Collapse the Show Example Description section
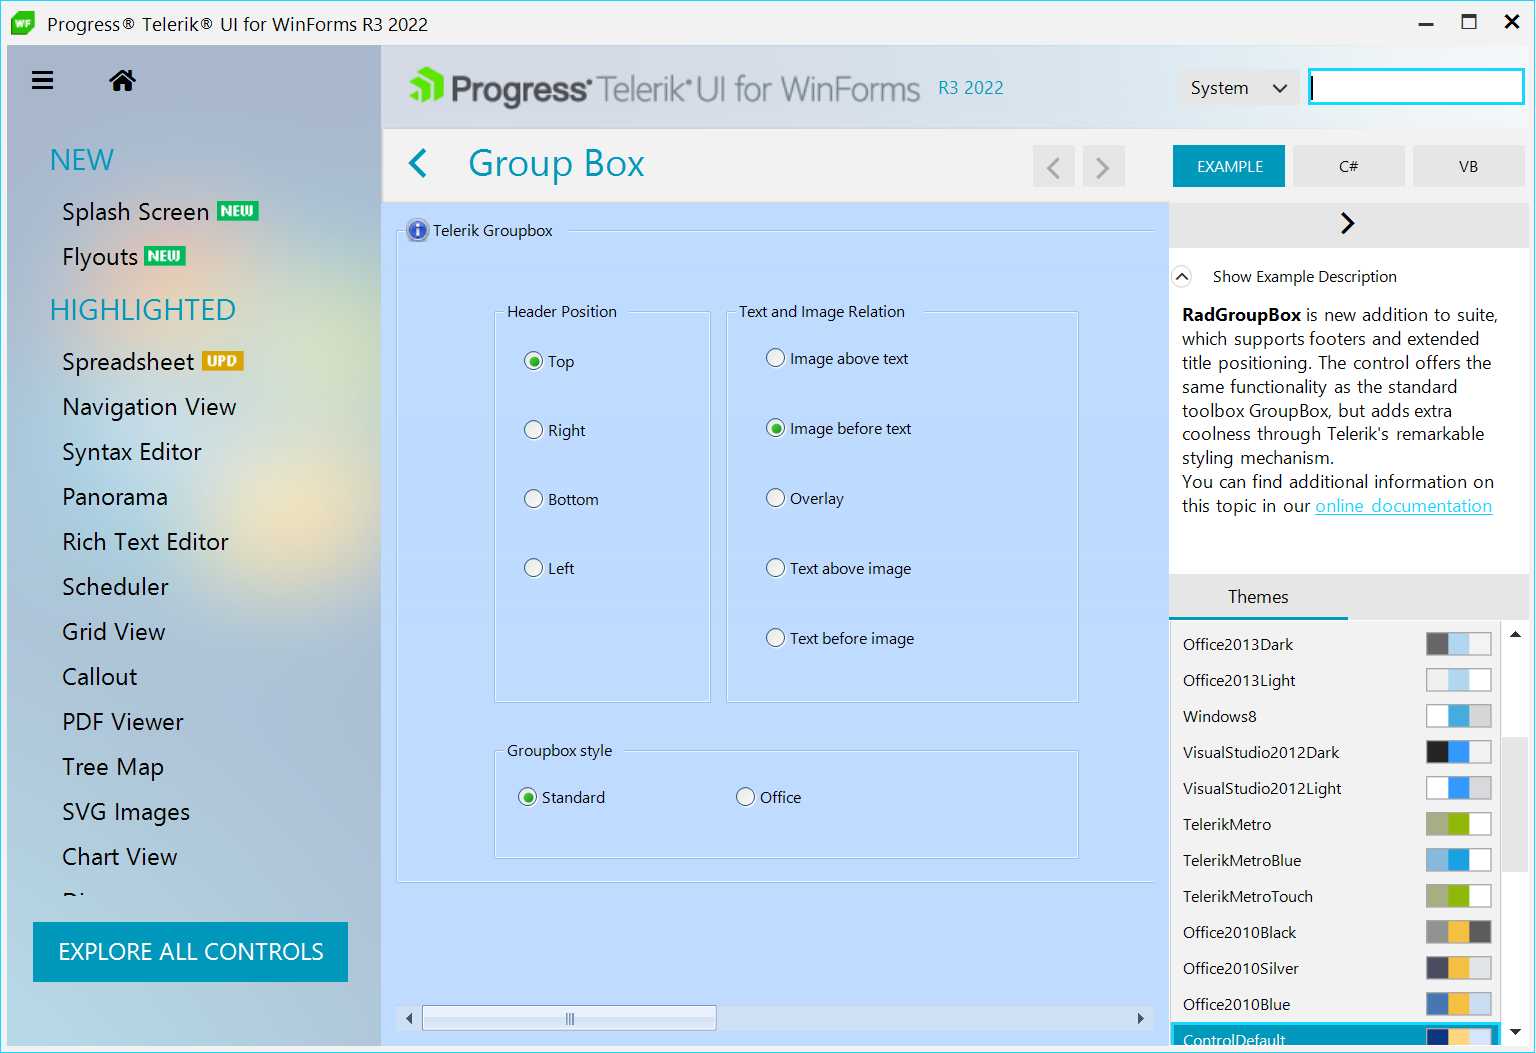The width and height of the screenshot is (1536, 1053). tap(1182, 277)
